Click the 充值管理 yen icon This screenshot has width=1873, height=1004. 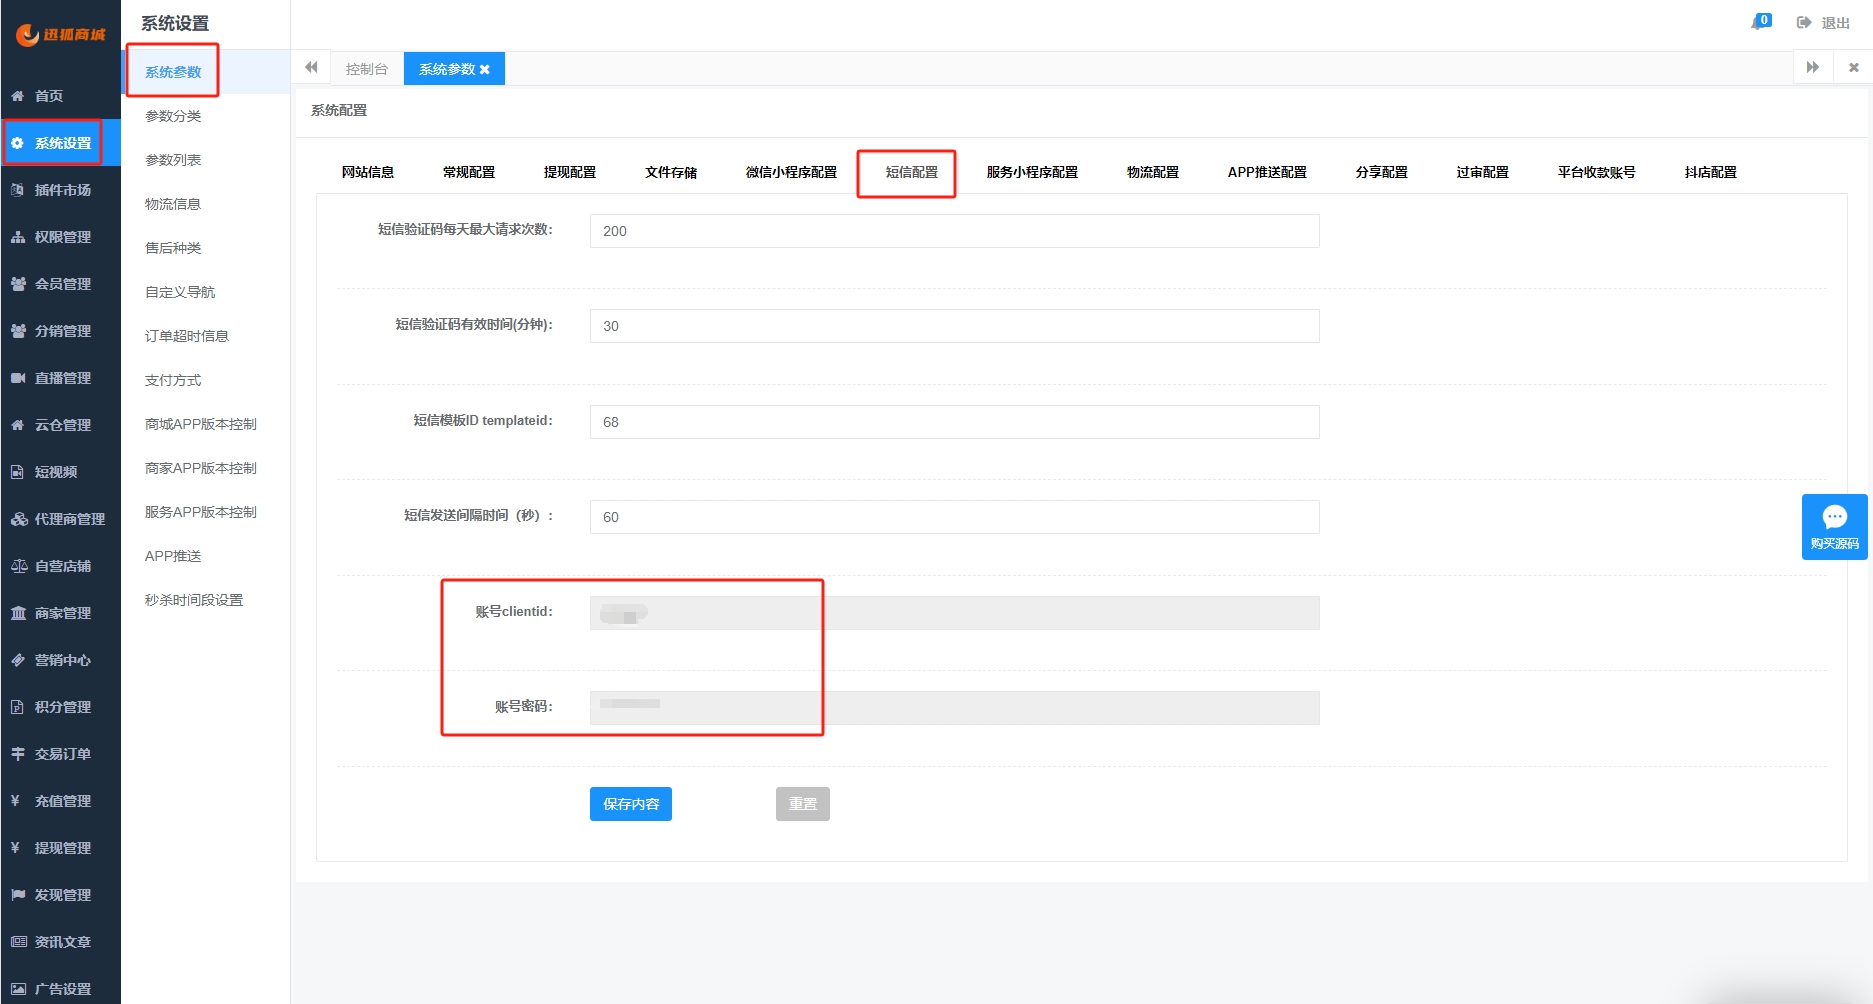tap(16, 801)
